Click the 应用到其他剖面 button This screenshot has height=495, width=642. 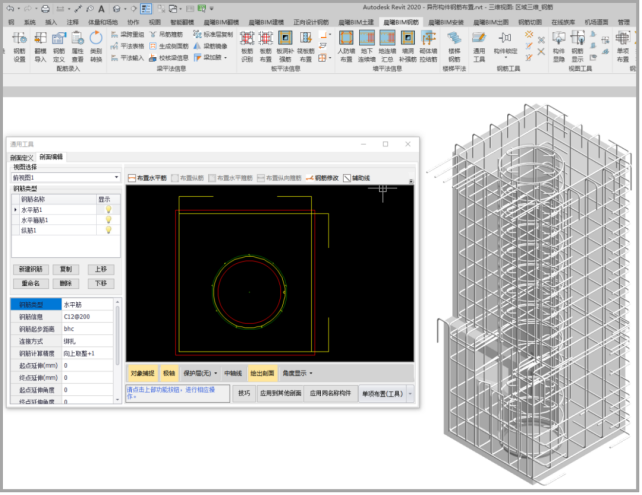(x=279, y=394)
